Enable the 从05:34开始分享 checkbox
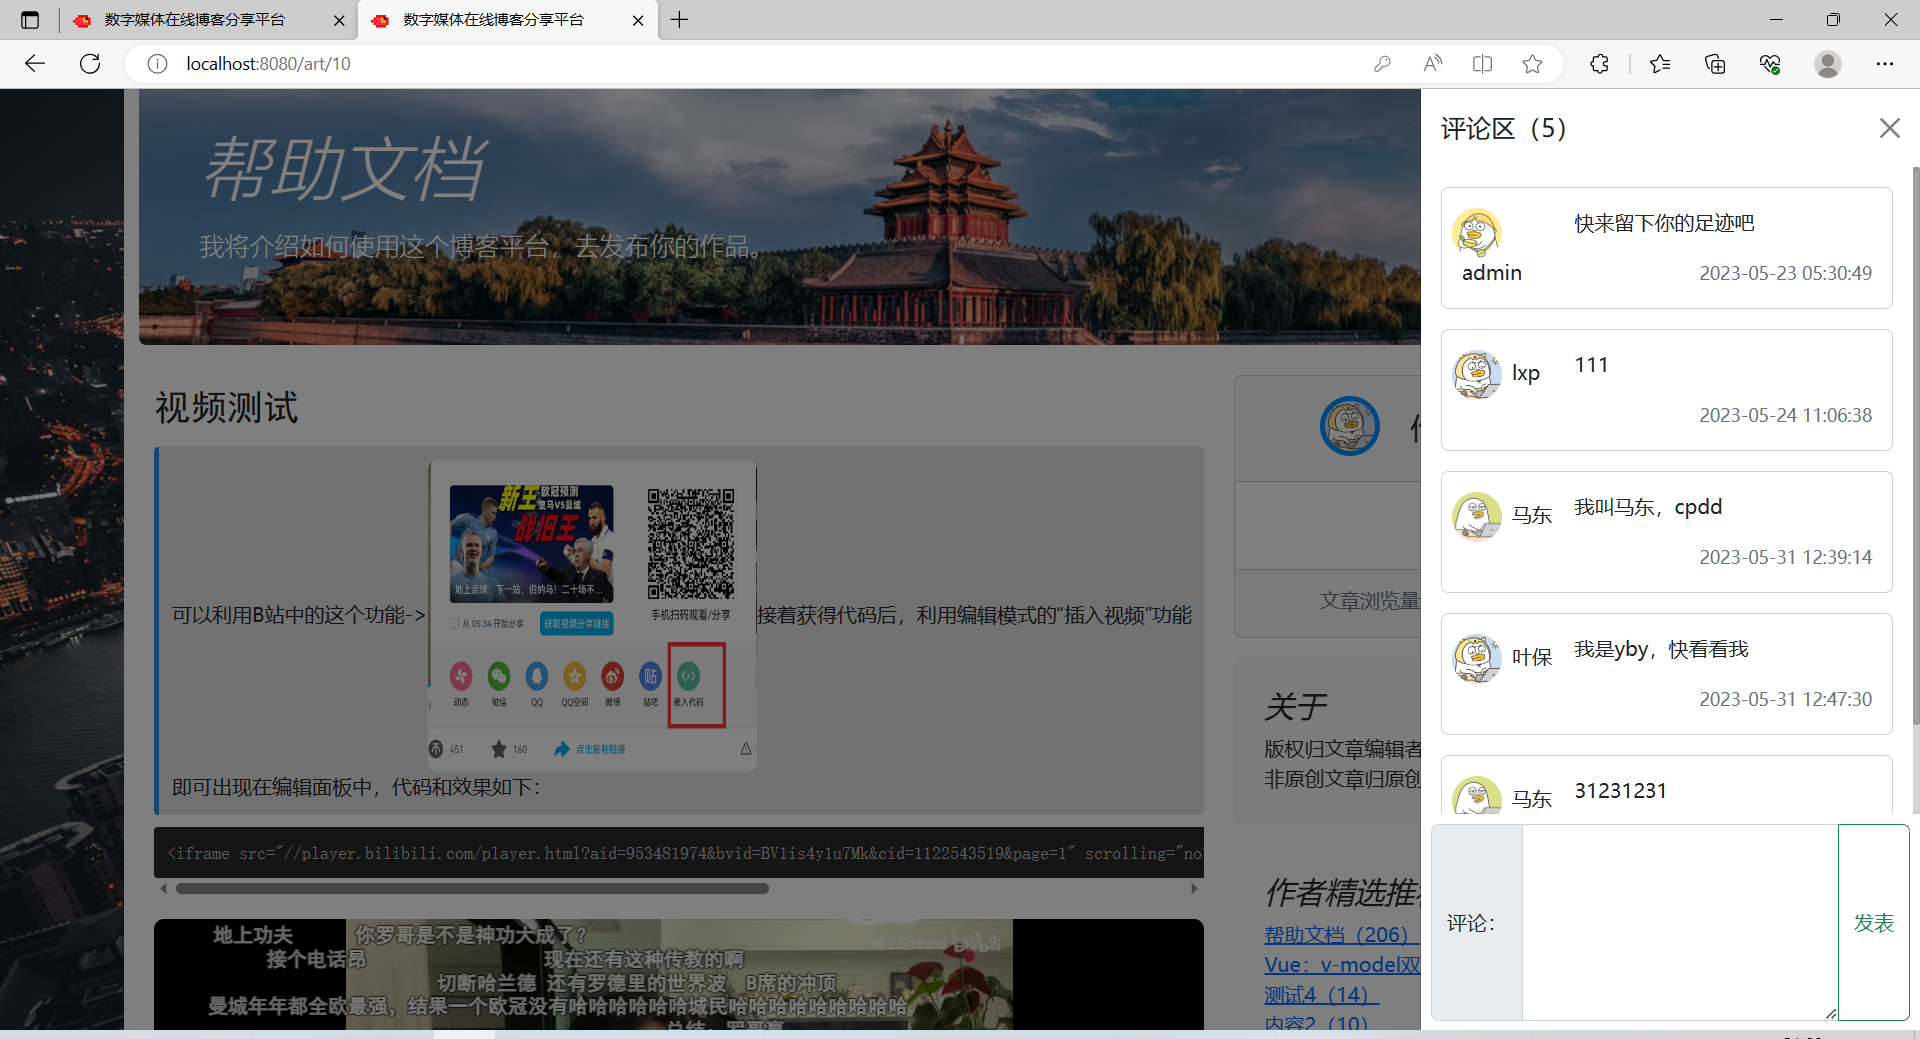This screenshot has height=1039, width=1920. tap(455, 624)
